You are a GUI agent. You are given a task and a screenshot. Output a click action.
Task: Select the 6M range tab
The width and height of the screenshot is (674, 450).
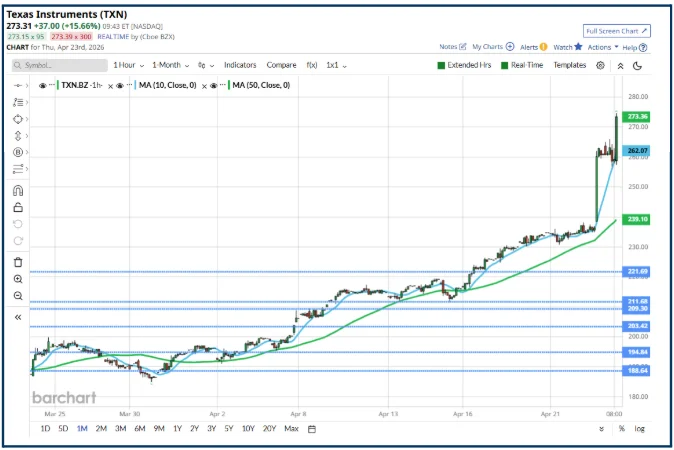[140, 429]
